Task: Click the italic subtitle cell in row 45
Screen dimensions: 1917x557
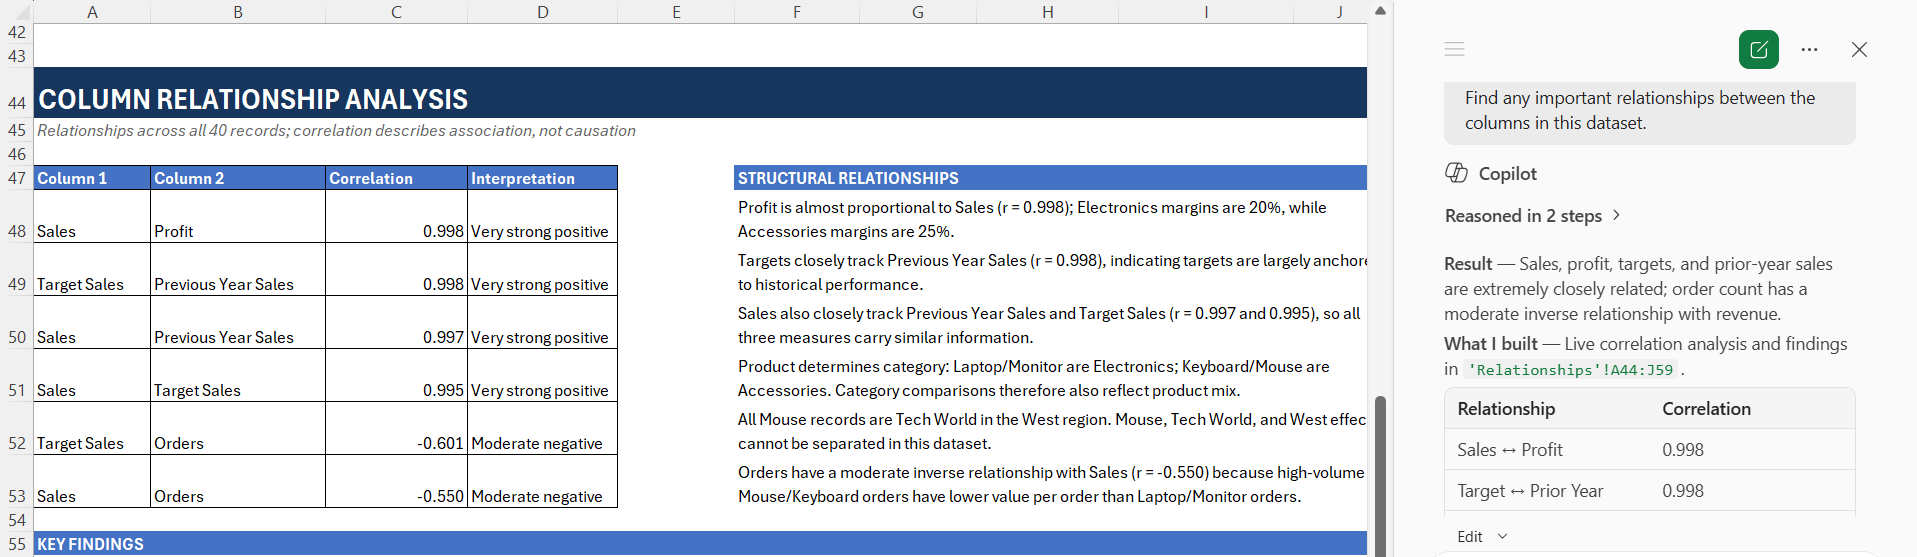Action: (336, 130)
